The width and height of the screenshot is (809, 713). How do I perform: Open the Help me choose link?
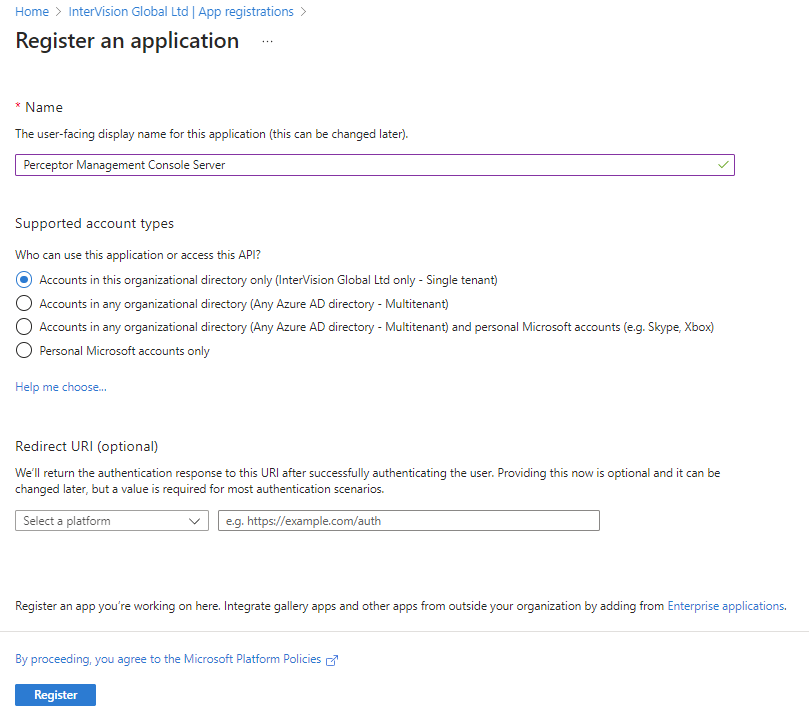click(x=61, y=387)
